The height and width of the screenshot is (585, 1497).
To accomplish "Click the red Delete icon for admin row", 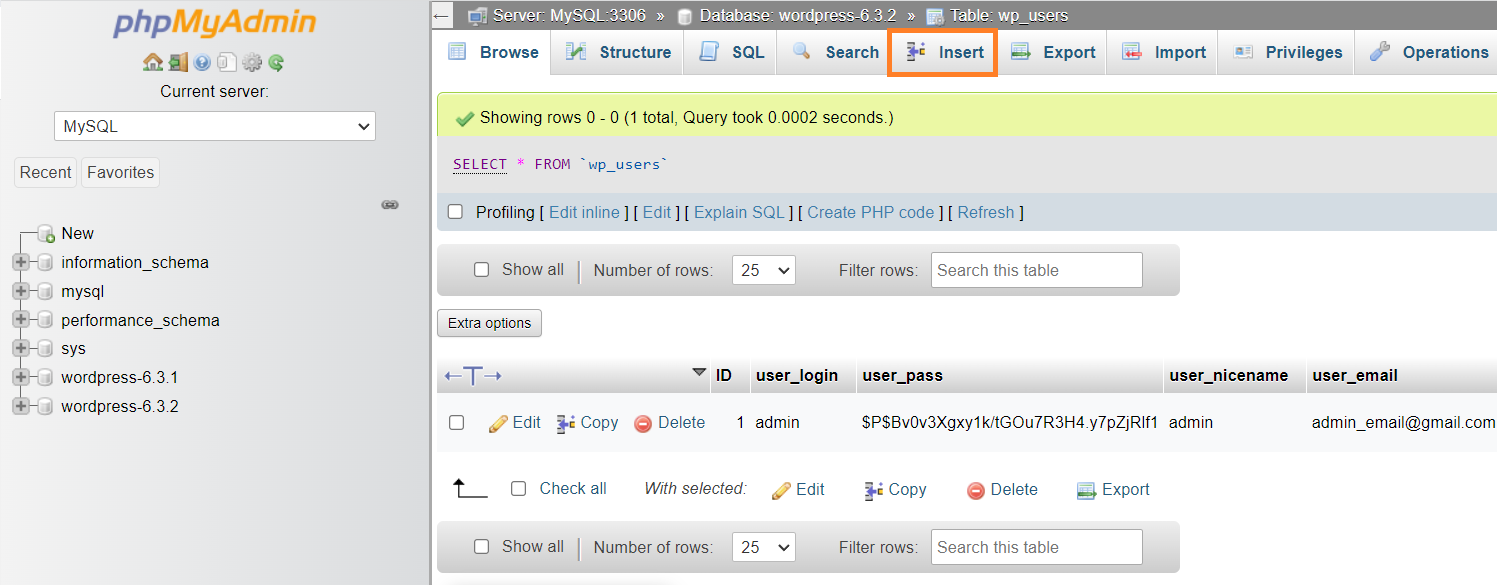I will click(643, 423).
